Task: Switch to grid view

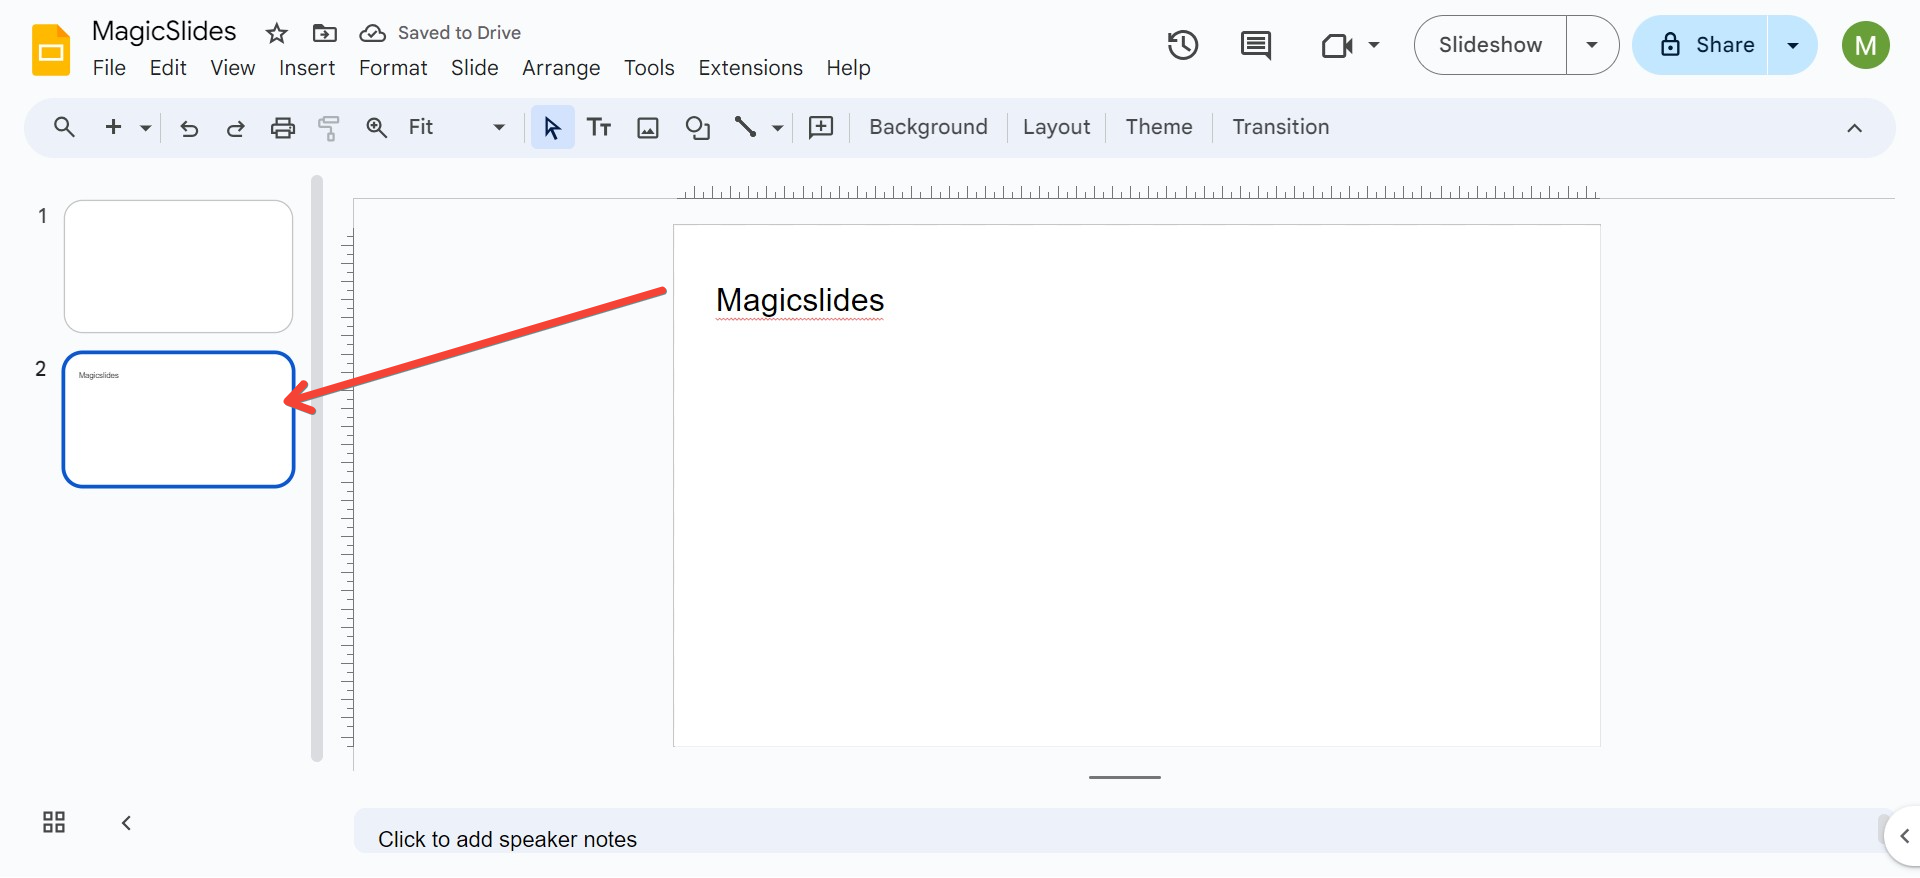Action: (x=54, y=822)
